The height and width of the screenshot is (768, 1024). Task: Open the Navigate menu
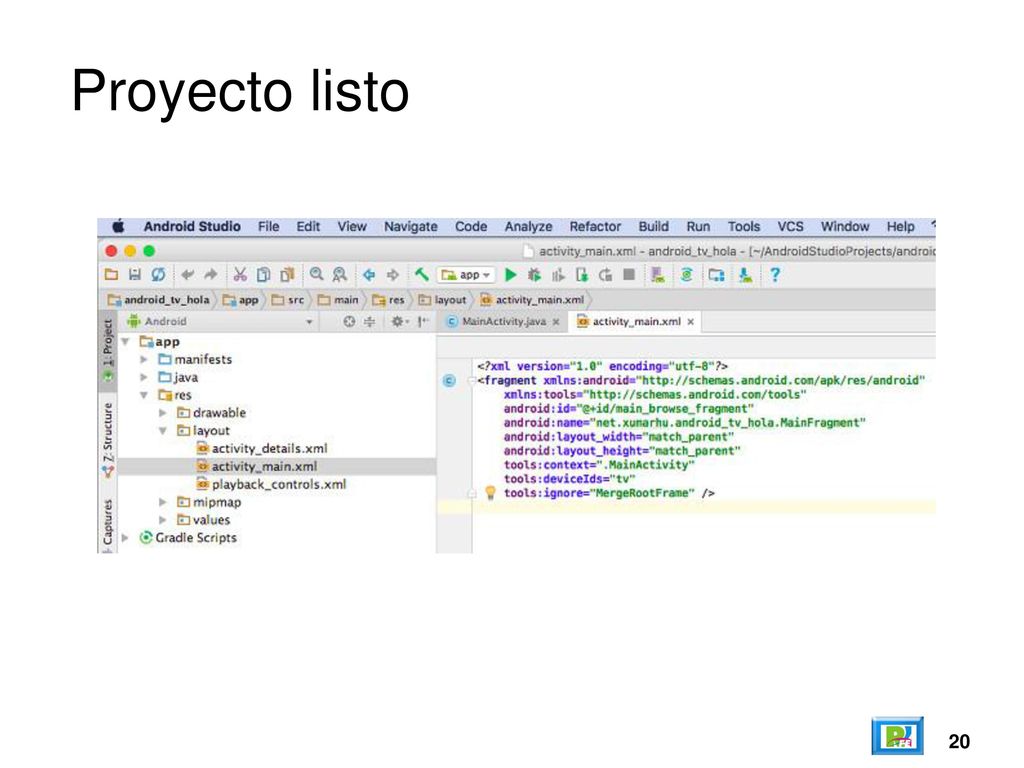point(411,227)
